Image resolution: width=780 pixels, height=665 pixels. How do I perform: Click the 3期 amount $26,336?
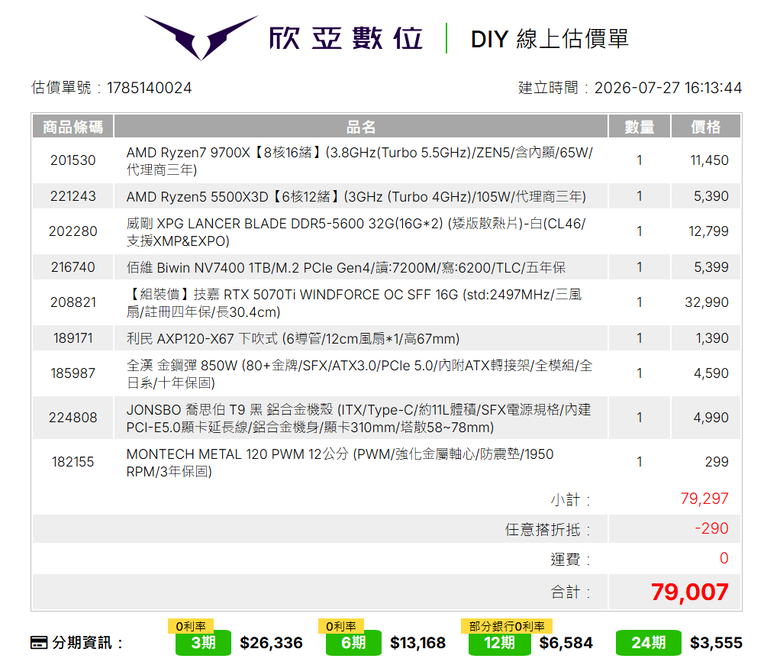(271, 643)
